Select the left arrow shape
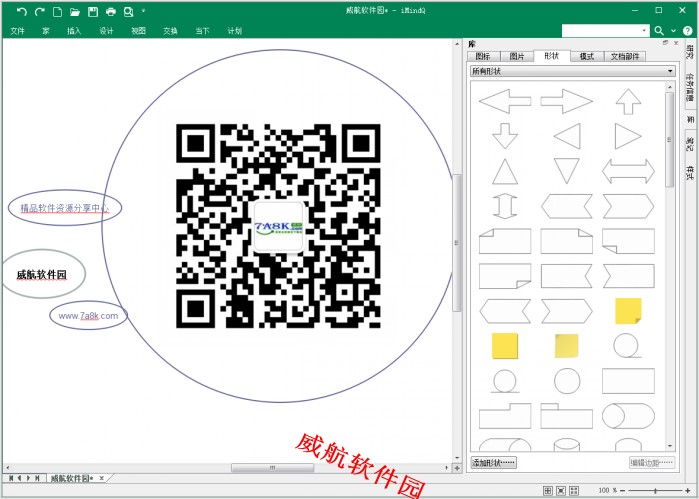The width and height of the screenshot is (699, 499). point(505,101)
